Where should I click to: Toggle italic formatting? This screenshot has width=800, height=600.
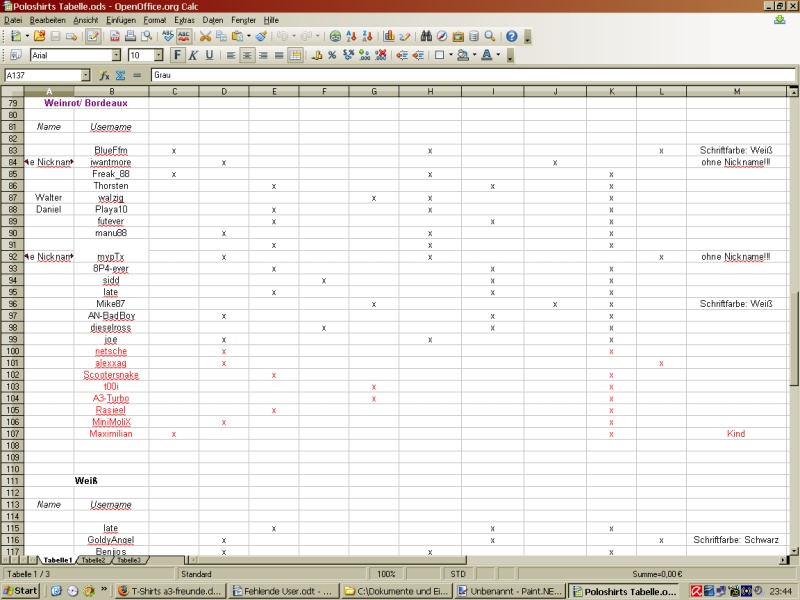coord(193,55)
